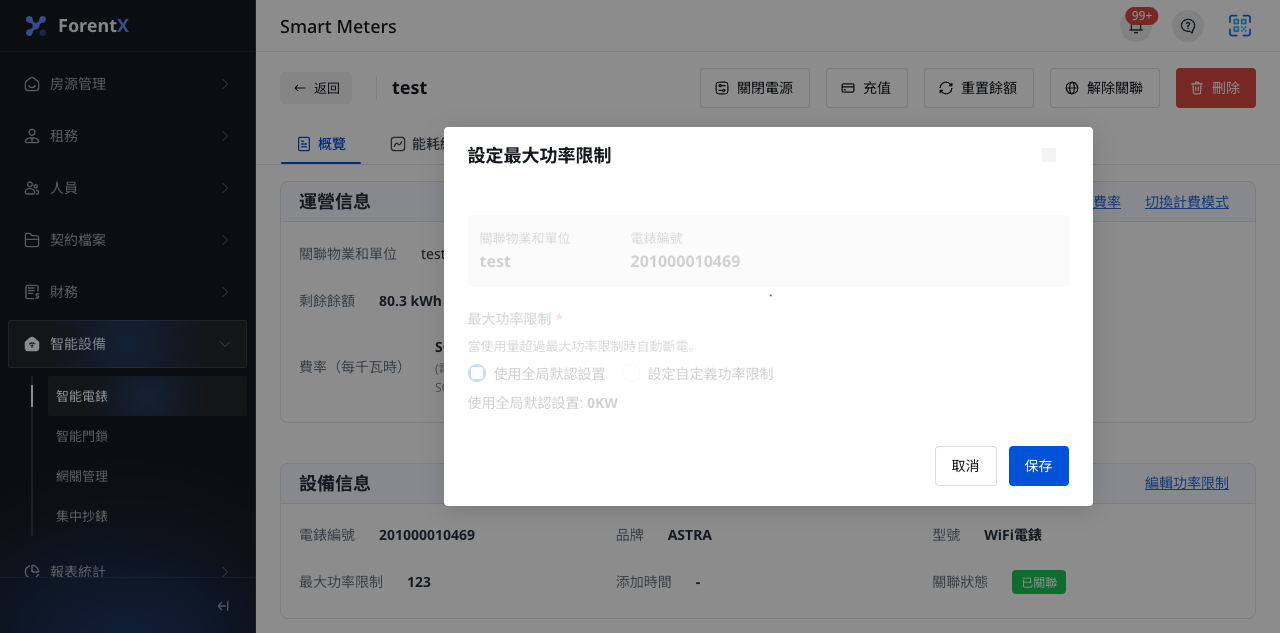Expand the 人員 menu chevron

tap(224, 188)
